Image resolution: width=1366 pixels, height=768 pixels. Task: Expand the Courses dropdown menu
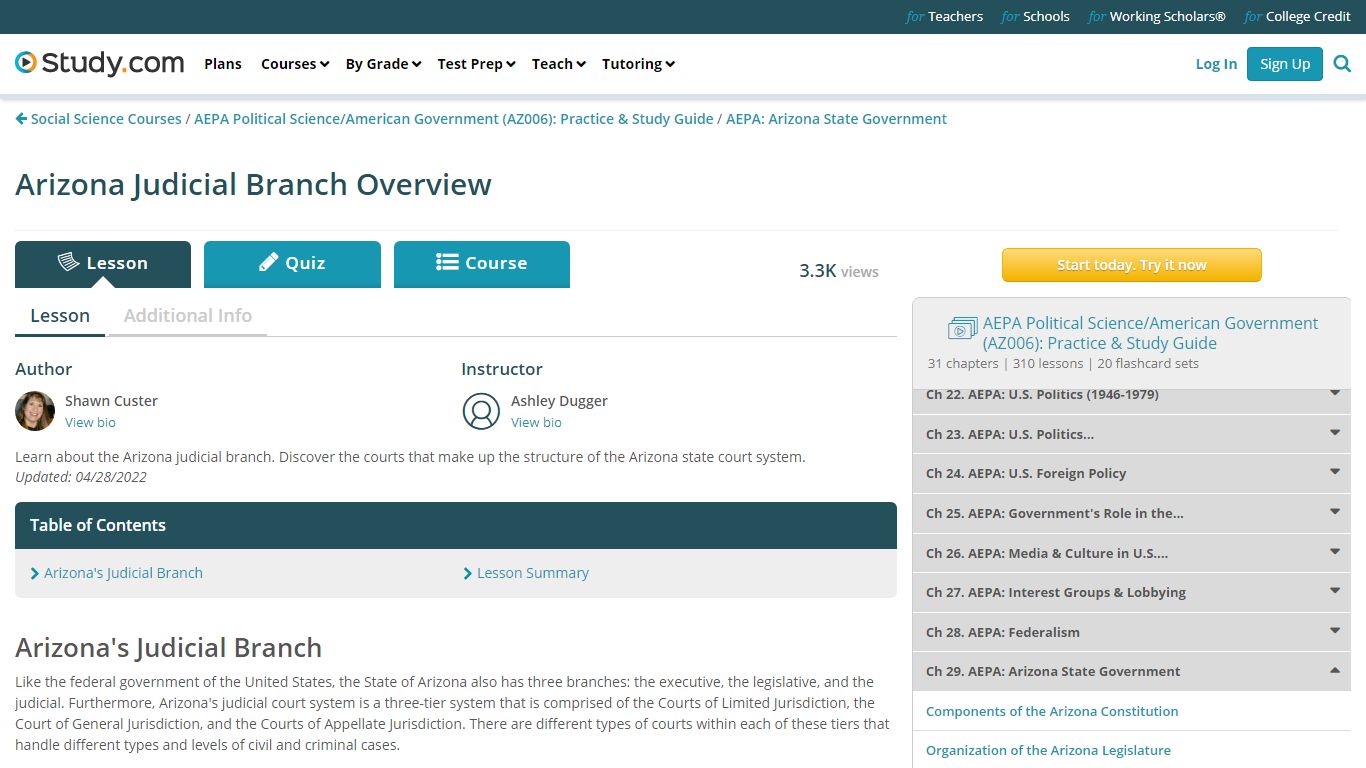coord(295,64)
